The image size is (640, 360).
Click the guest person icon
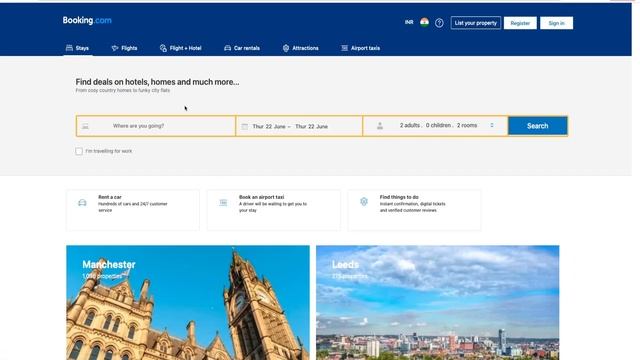click(380, 126)
